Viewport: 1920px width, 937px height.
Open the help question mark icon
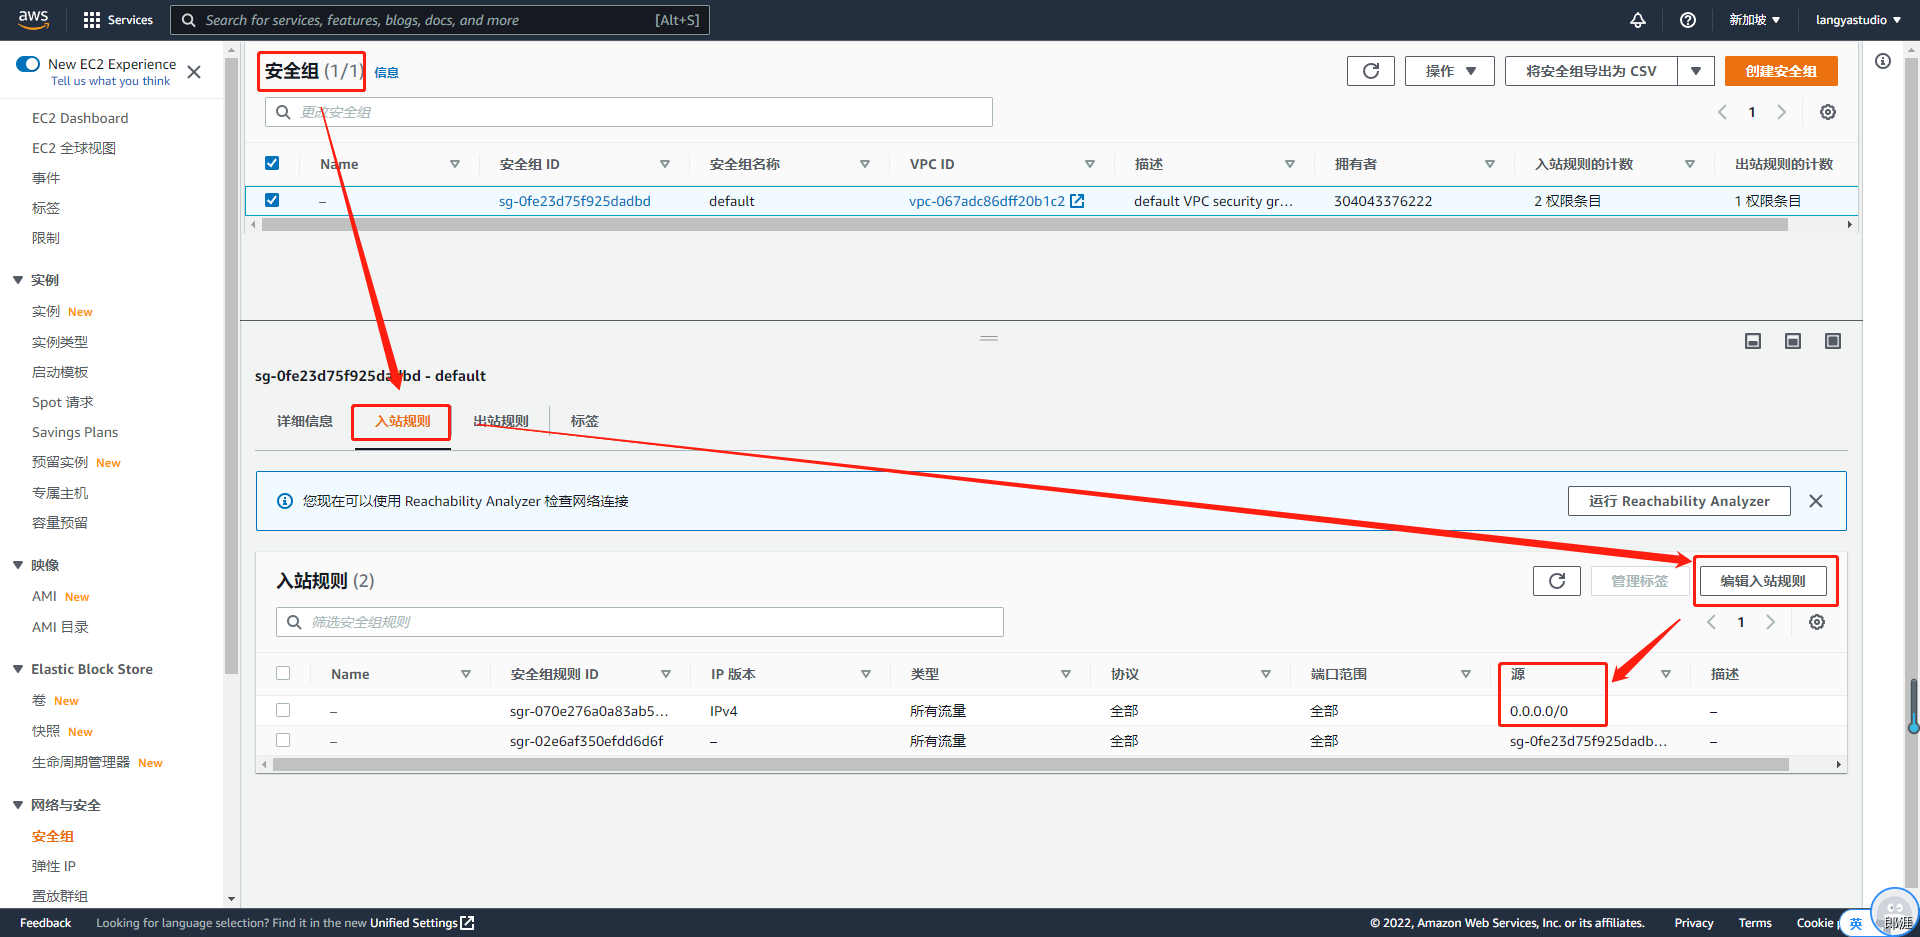point(1688,20)
